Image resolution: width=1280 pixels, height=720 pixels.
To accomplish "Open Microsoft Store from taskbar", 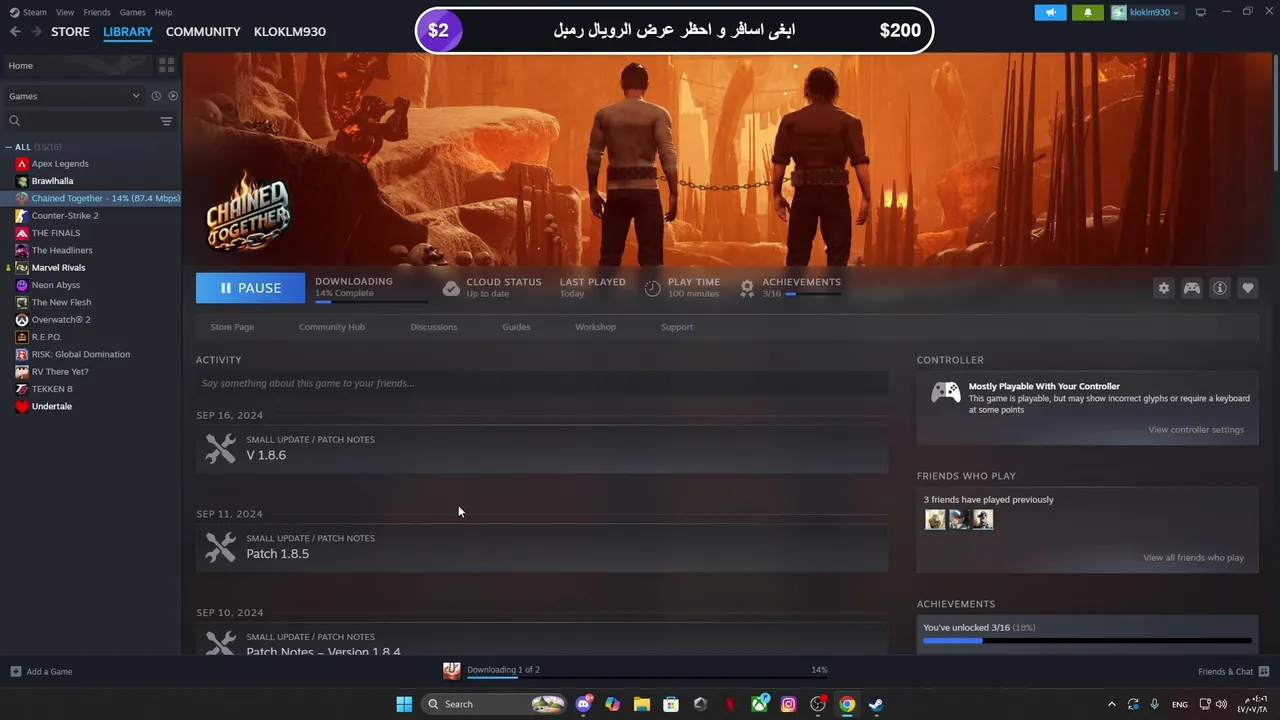I will click(671, 704).
